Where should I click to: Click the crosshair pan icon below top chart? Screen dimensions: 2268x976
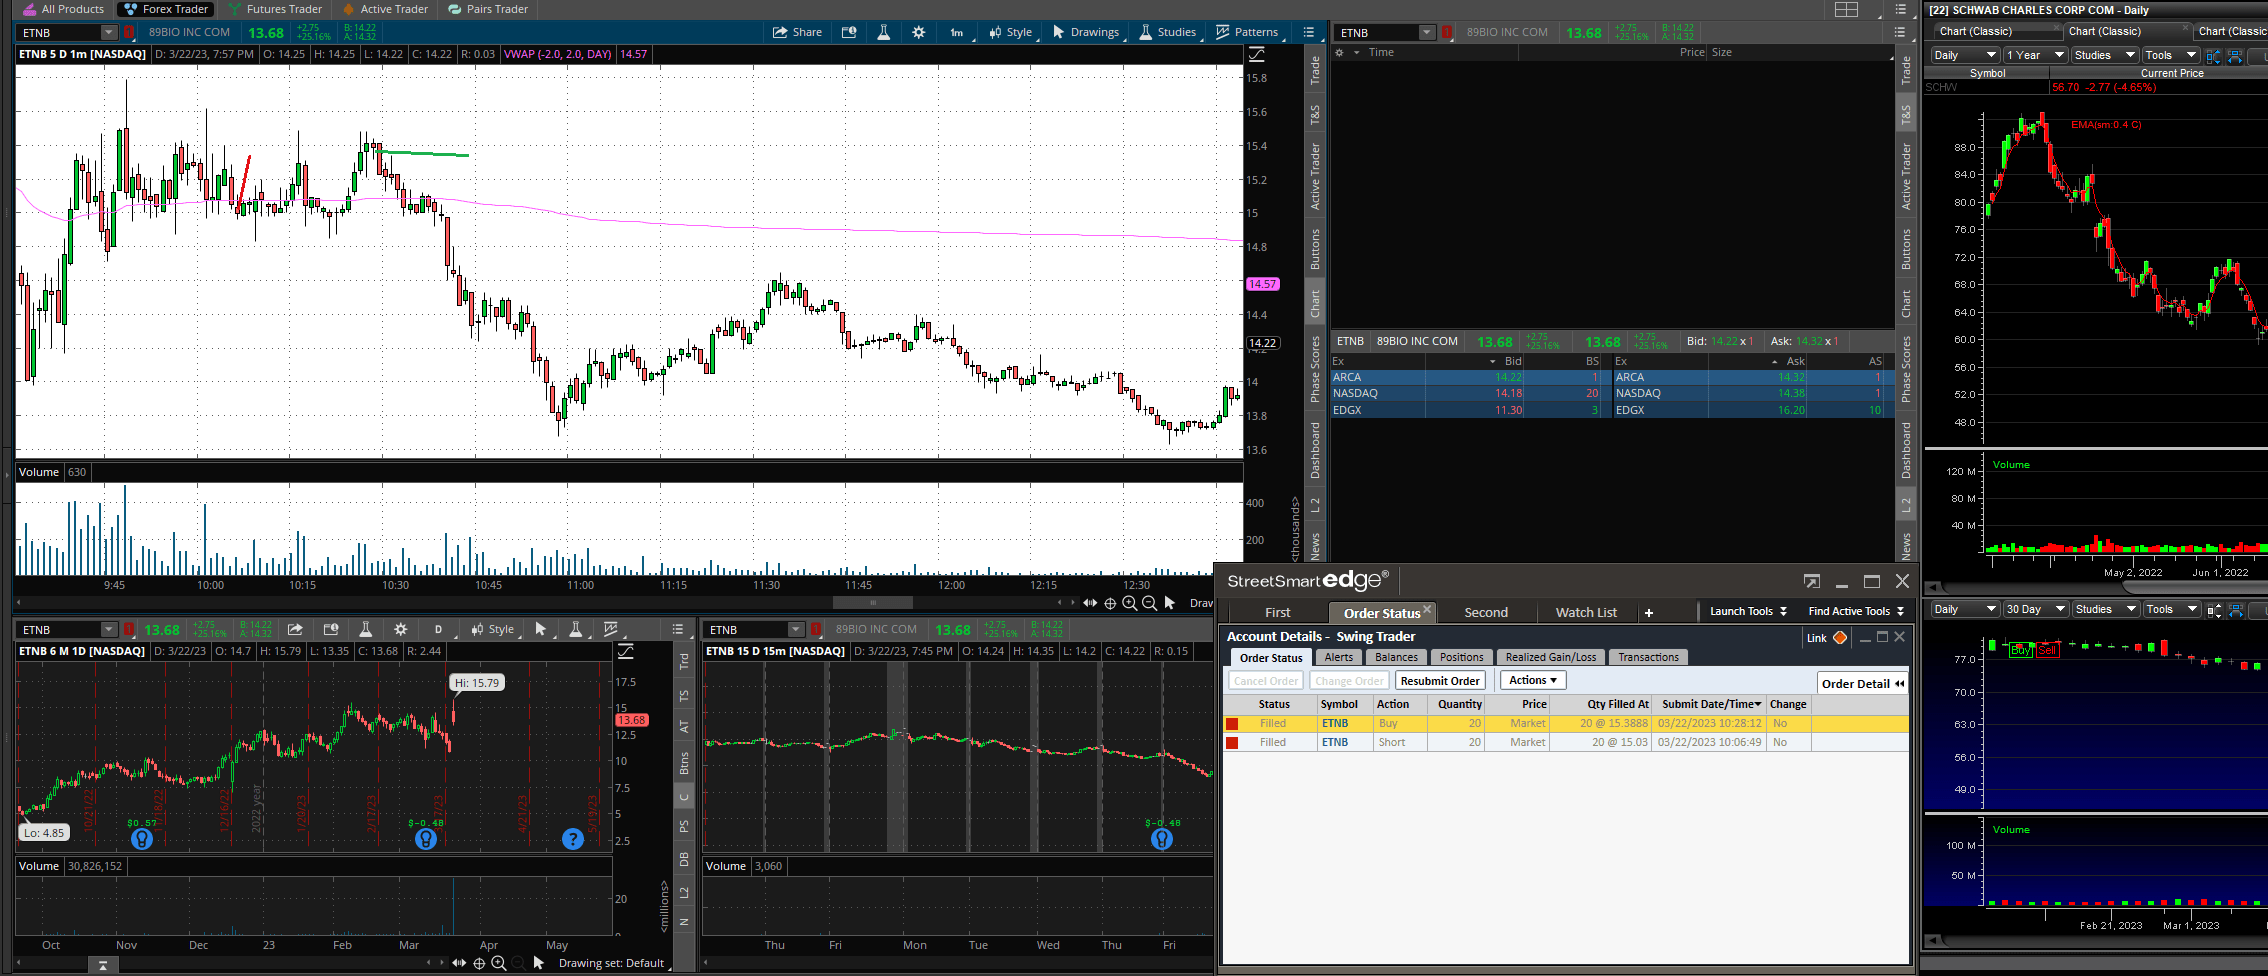(1110, 603)
